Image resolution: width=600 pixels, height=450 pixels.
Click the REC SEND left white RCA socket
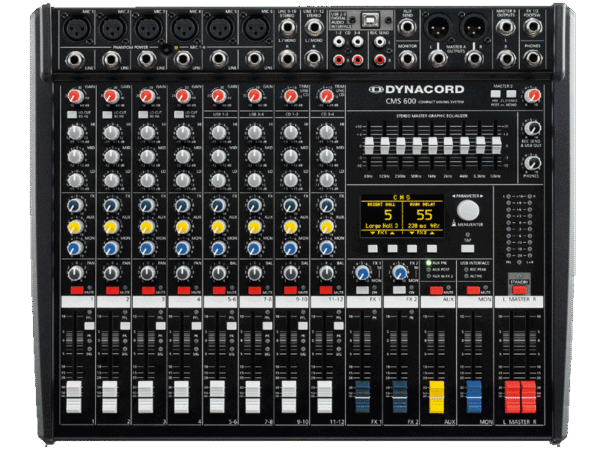click(380, 42)
